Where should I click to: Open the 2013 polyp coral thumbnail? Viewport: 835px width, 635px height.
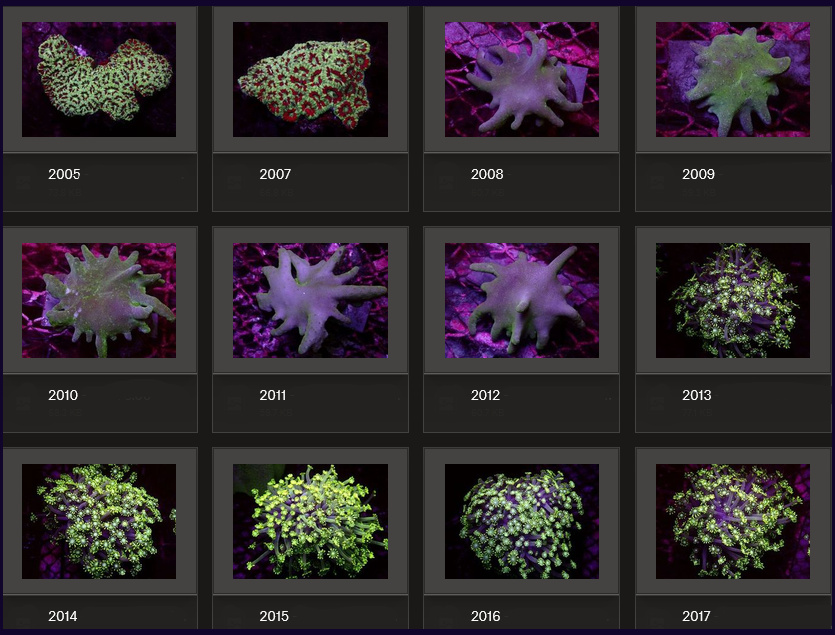[733, 300]
